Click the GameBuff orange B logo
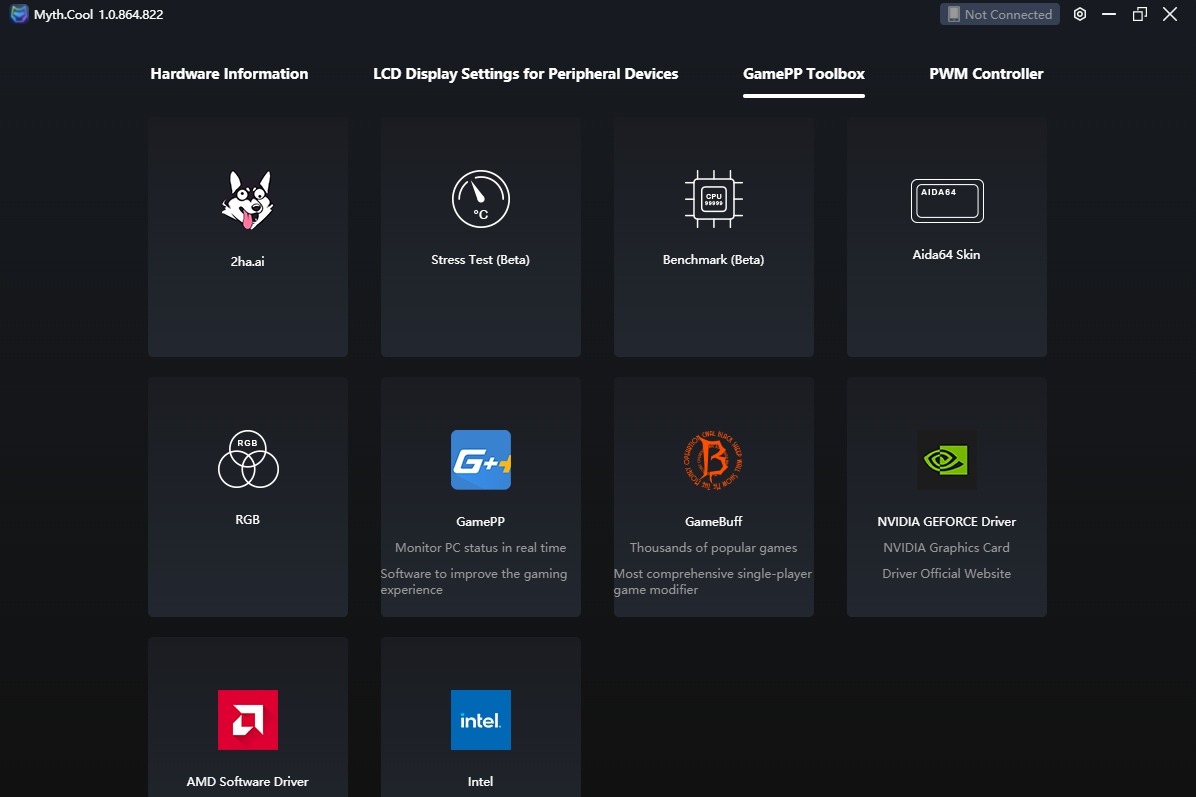Viewport: 1196px width, 797px height. point(713,460)
